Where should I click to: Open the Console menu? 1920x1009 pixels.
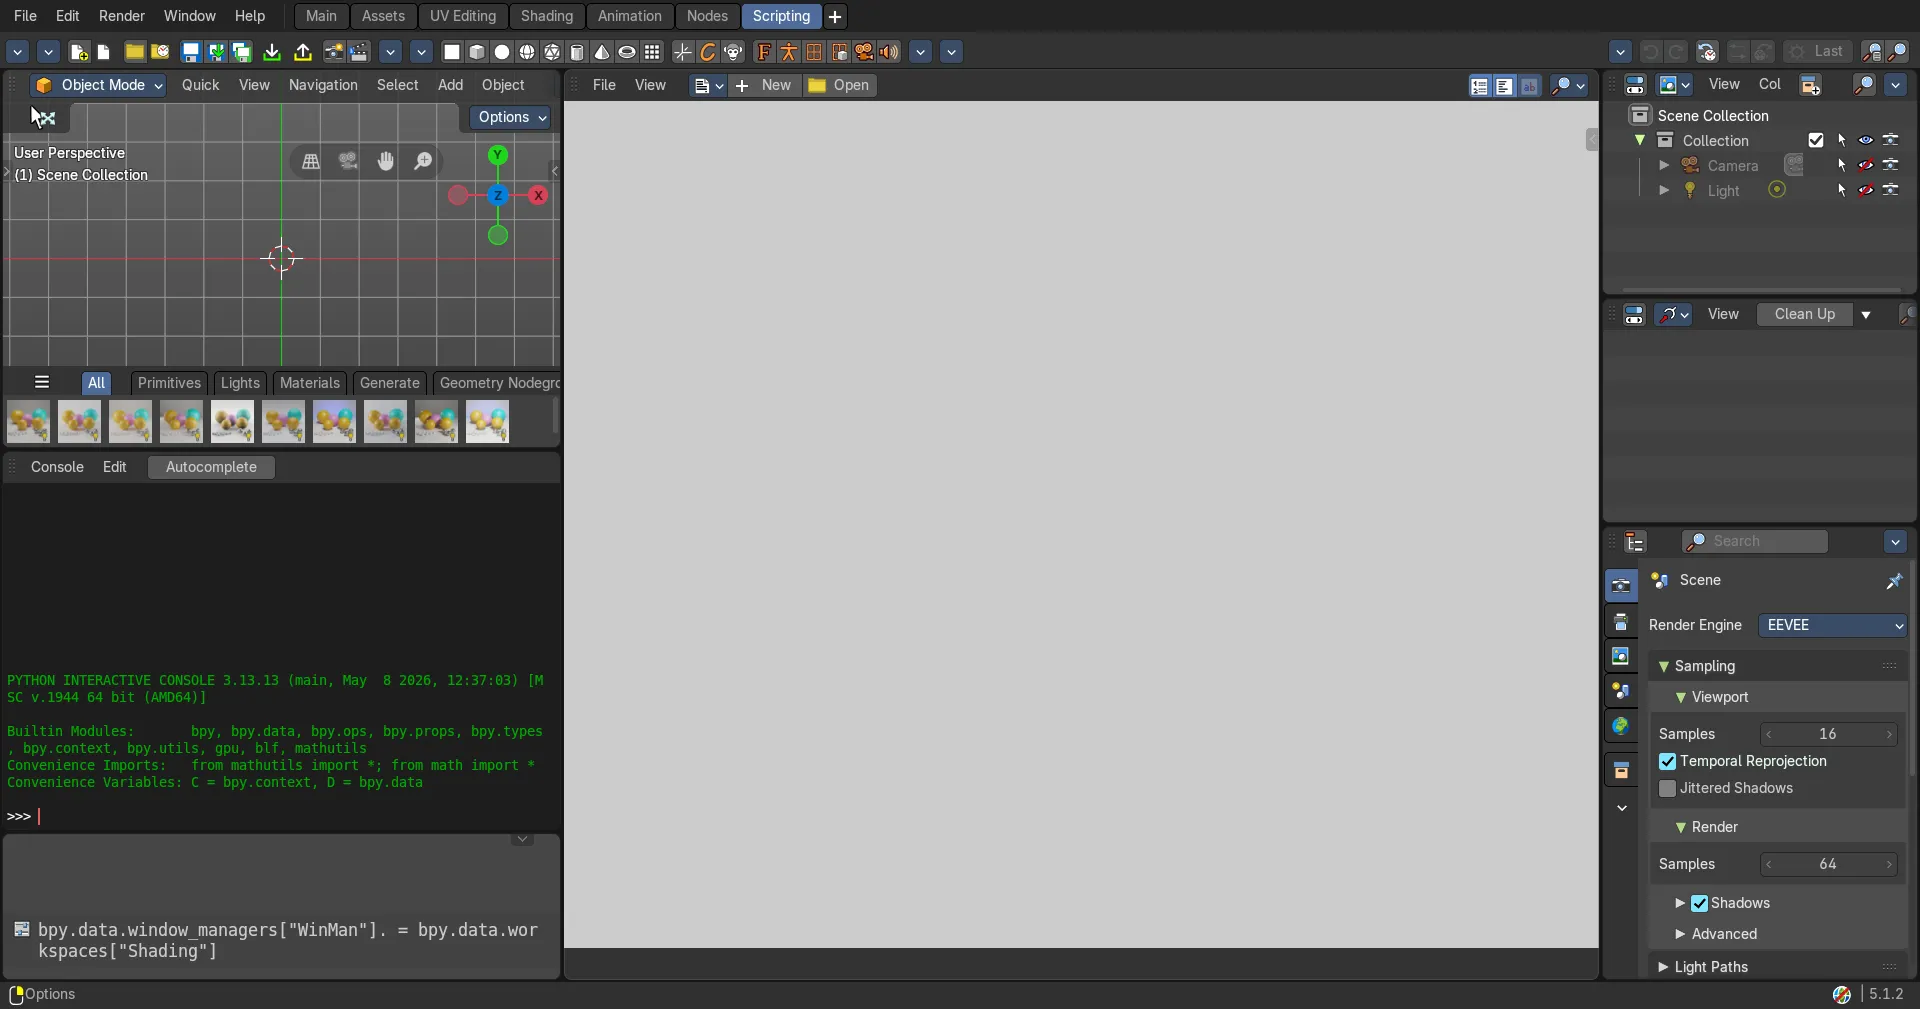[x=57, y=467]
